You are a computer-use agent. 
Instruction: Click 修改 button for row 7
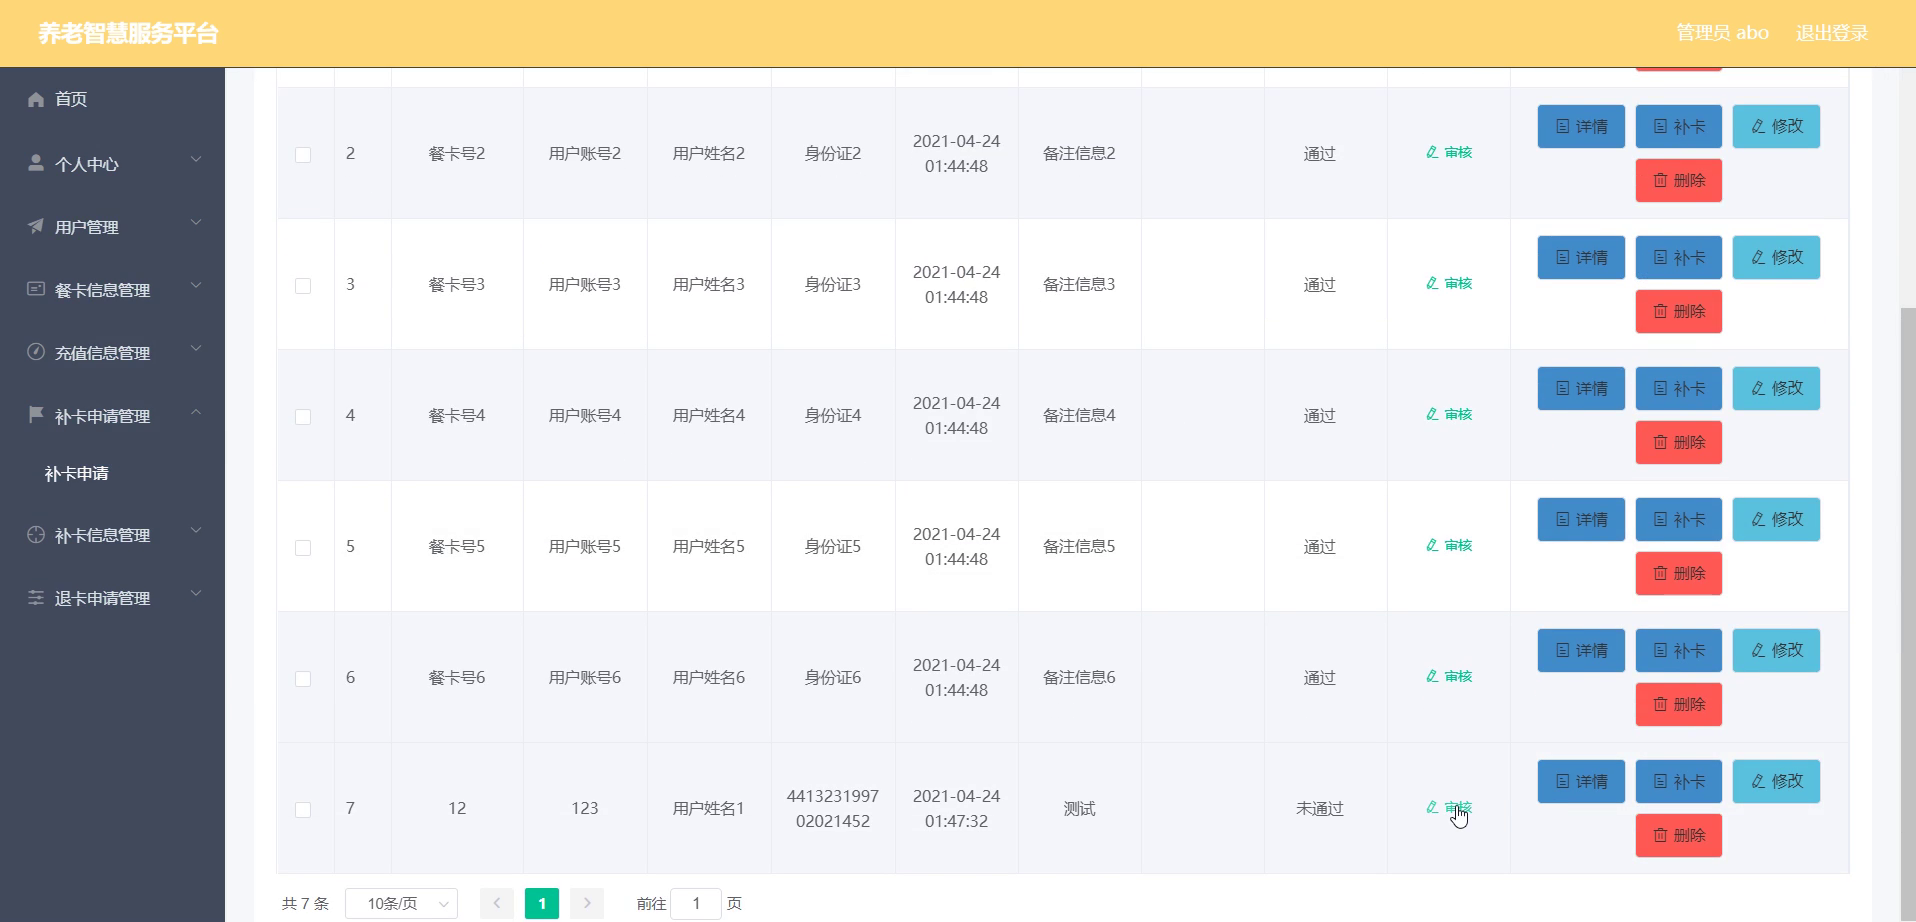tap(1776, 781)
